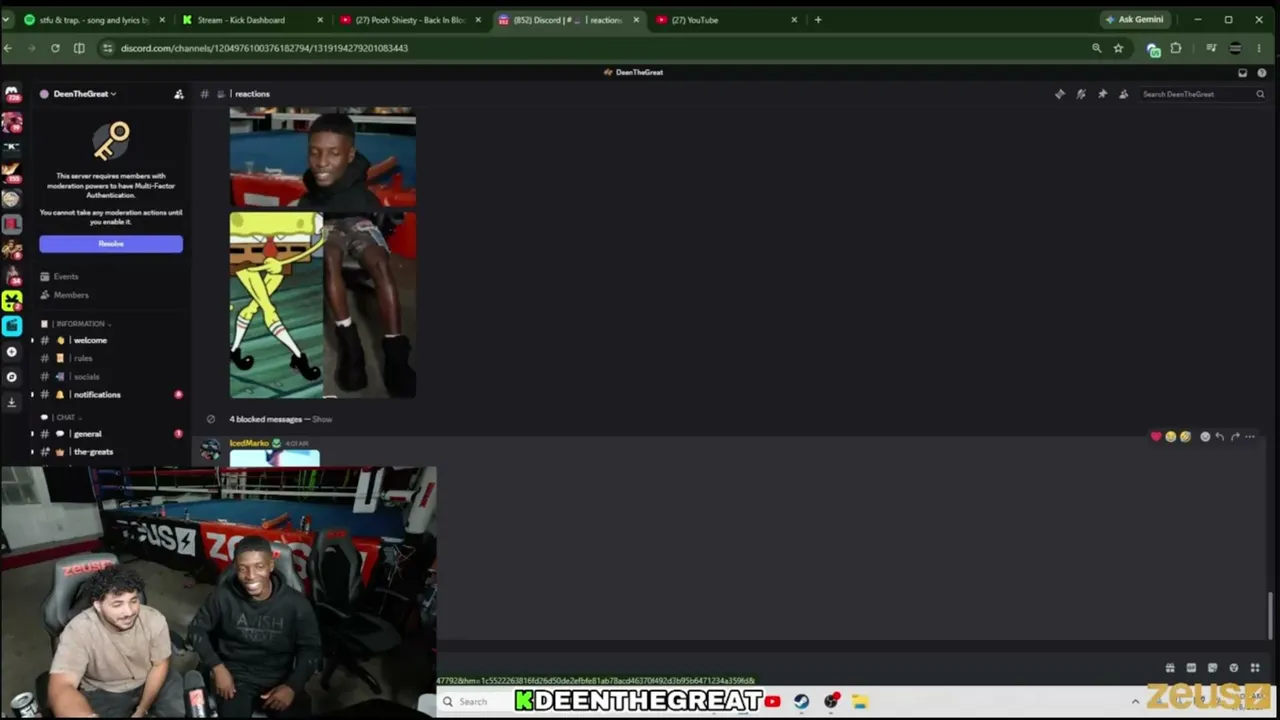The height and width of the screenshot is (720, 1280).
Task: Open notification settings bell in channel header
Action: coord(1081,94)
